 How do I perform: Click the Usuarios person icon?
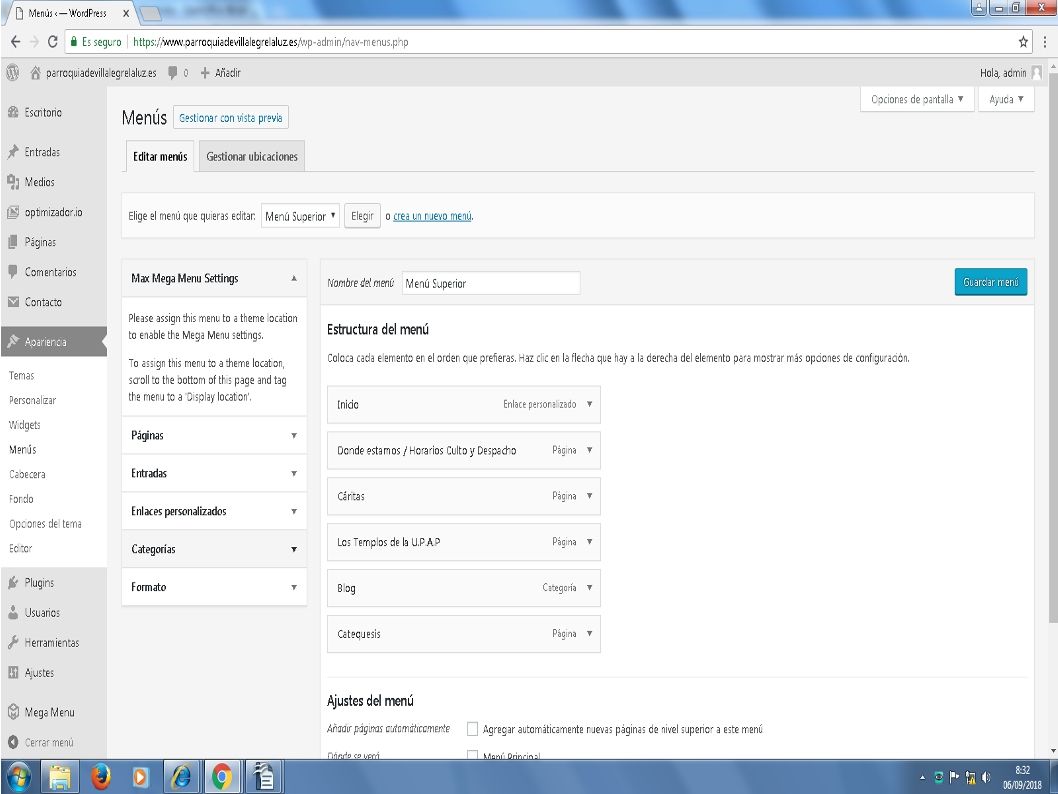(13, 612)
